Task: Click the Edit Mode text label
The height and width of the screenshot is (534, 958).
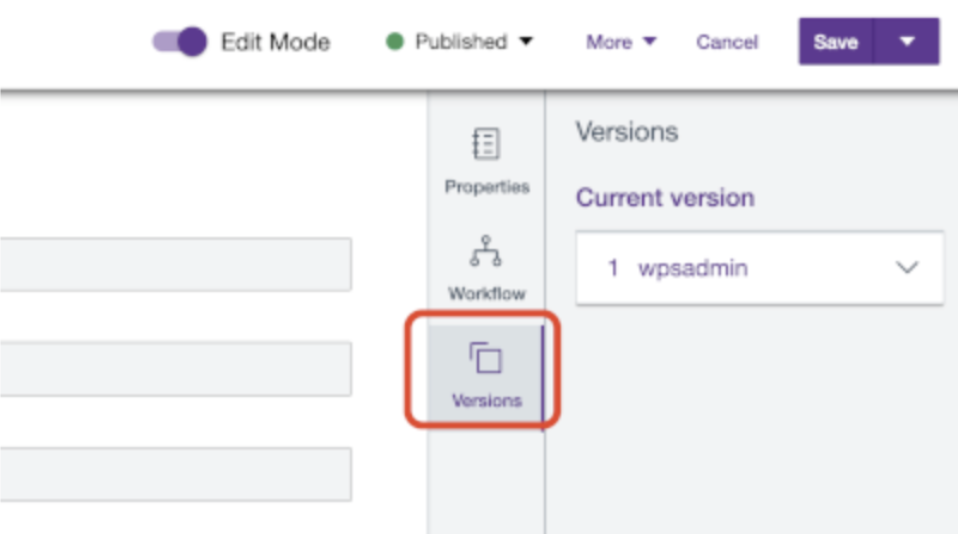Action: tap(275, 42)
